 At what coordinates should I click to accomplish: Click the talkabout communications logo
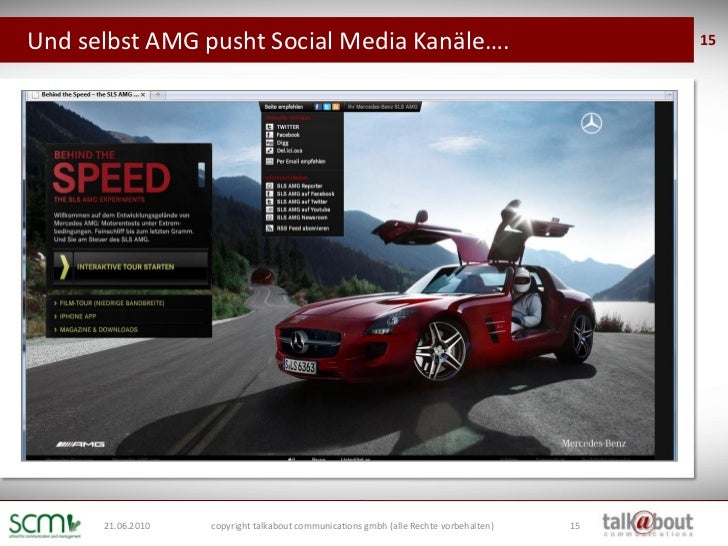(647, 524)
